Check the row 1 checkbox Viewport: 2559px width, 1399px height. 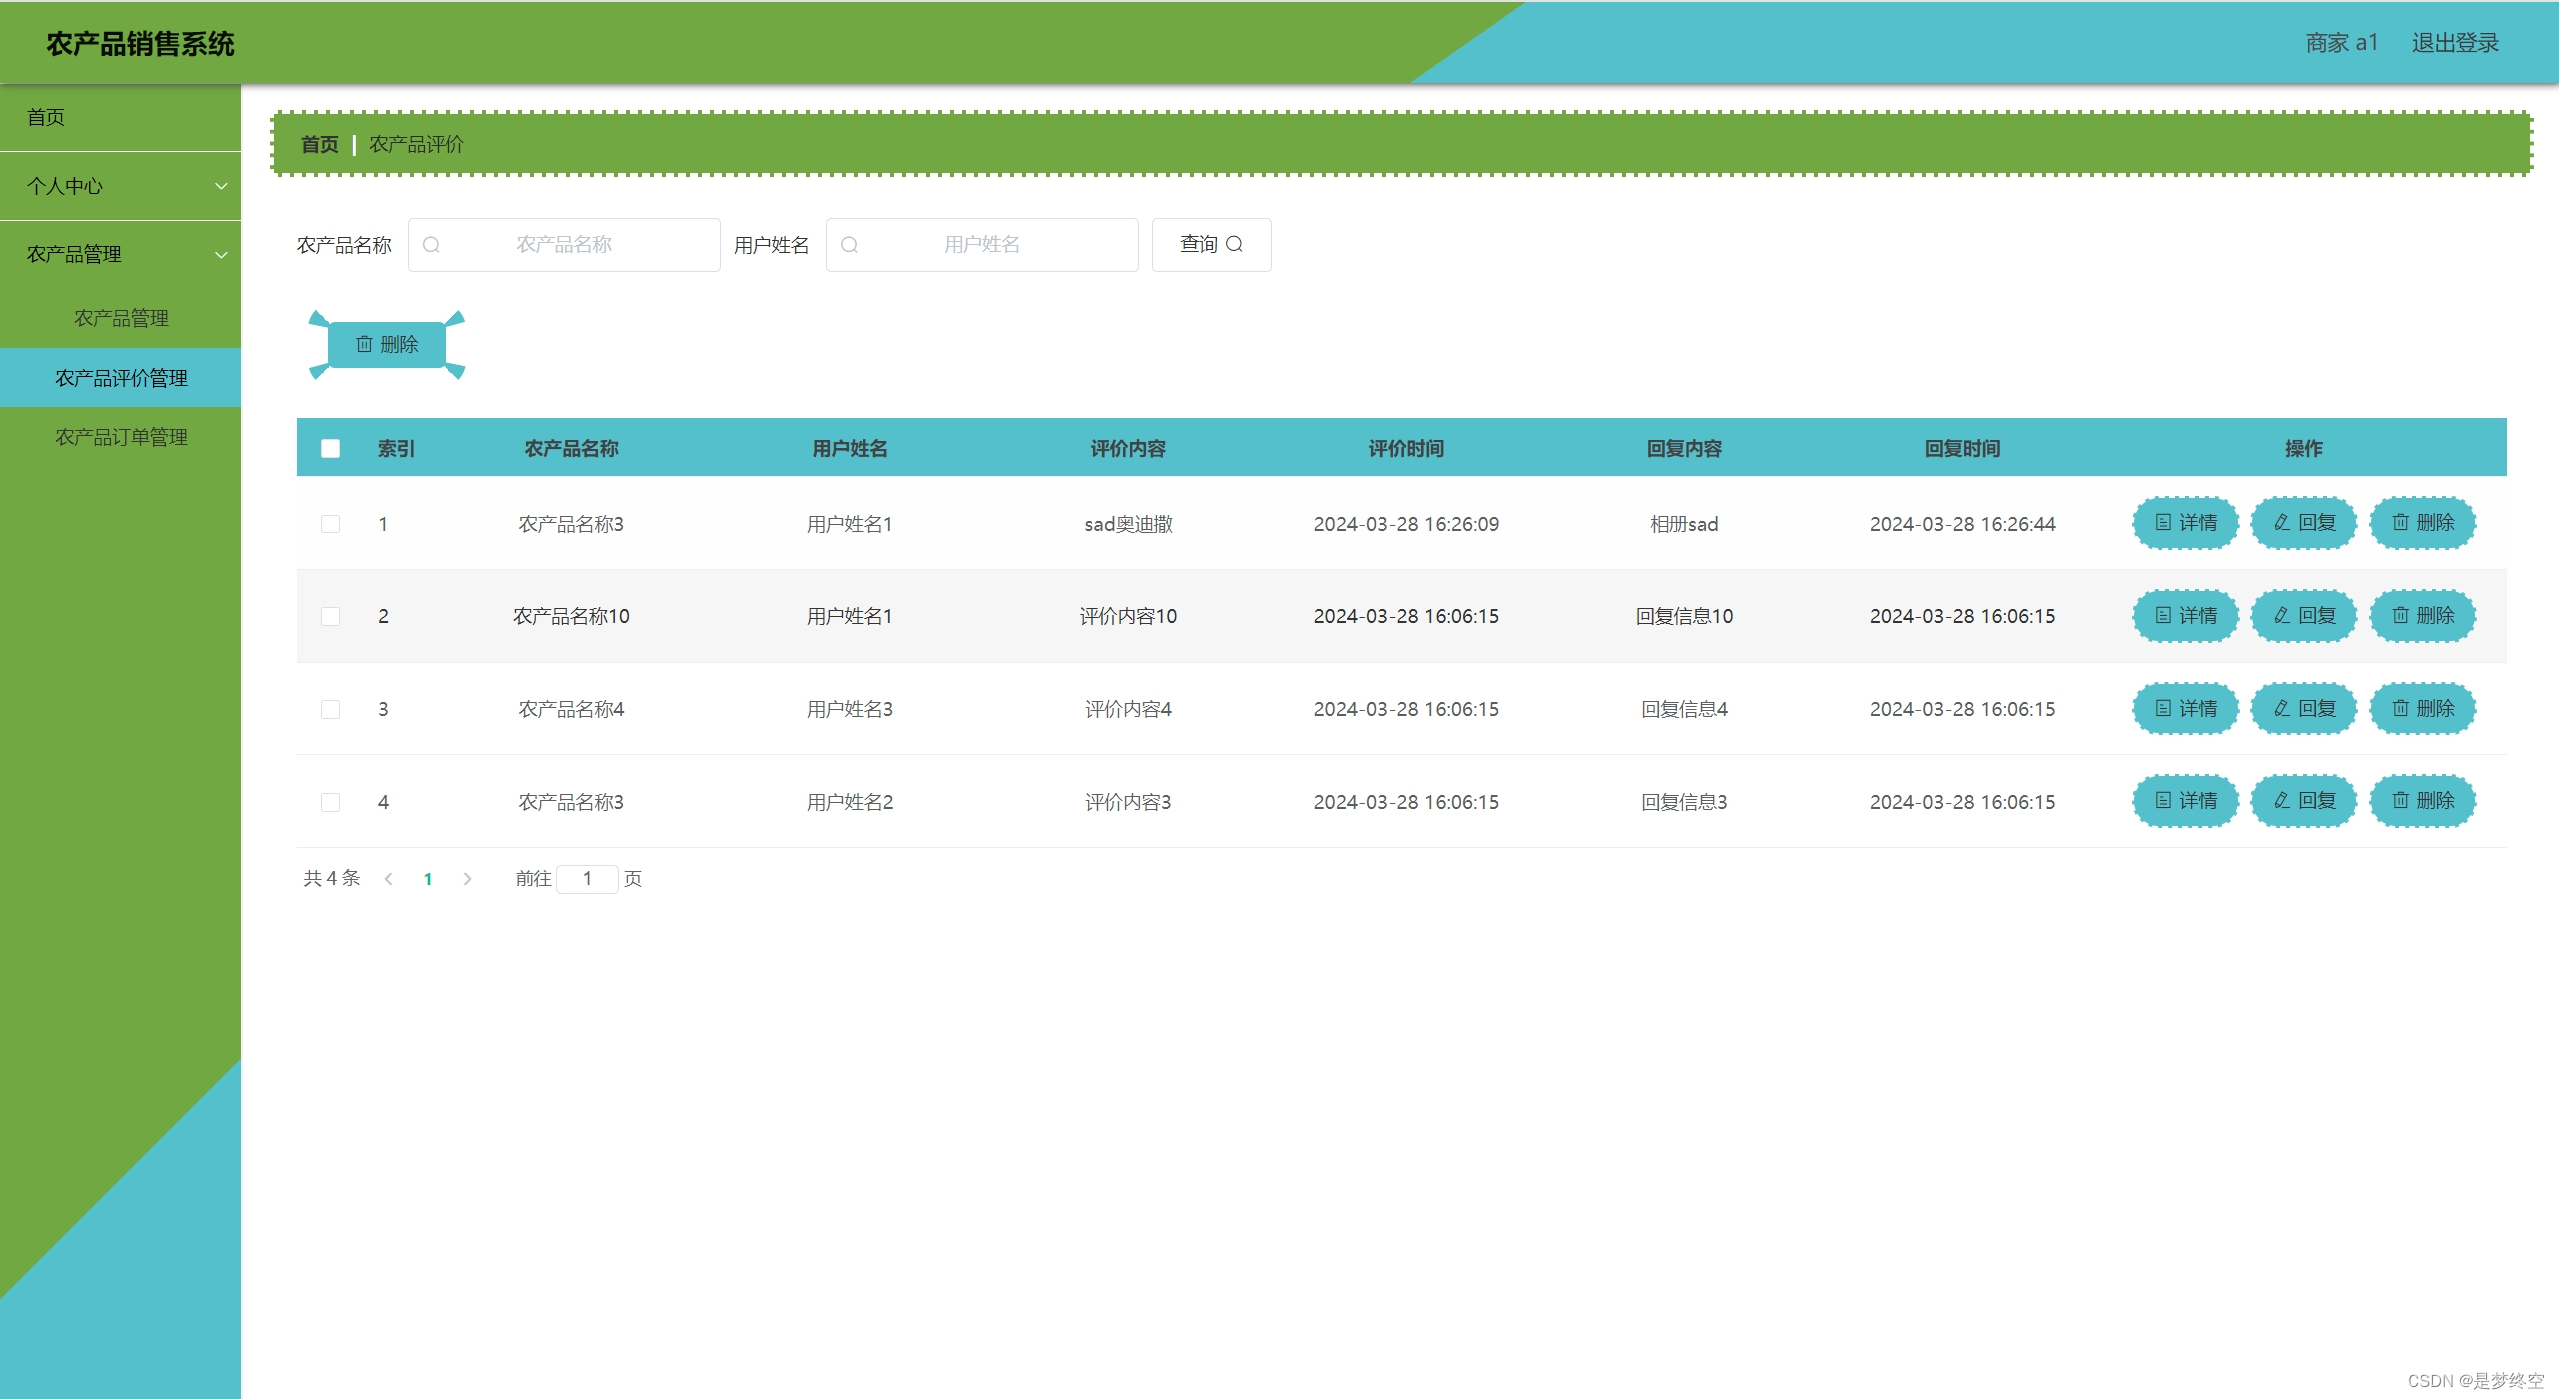[330, 524]
